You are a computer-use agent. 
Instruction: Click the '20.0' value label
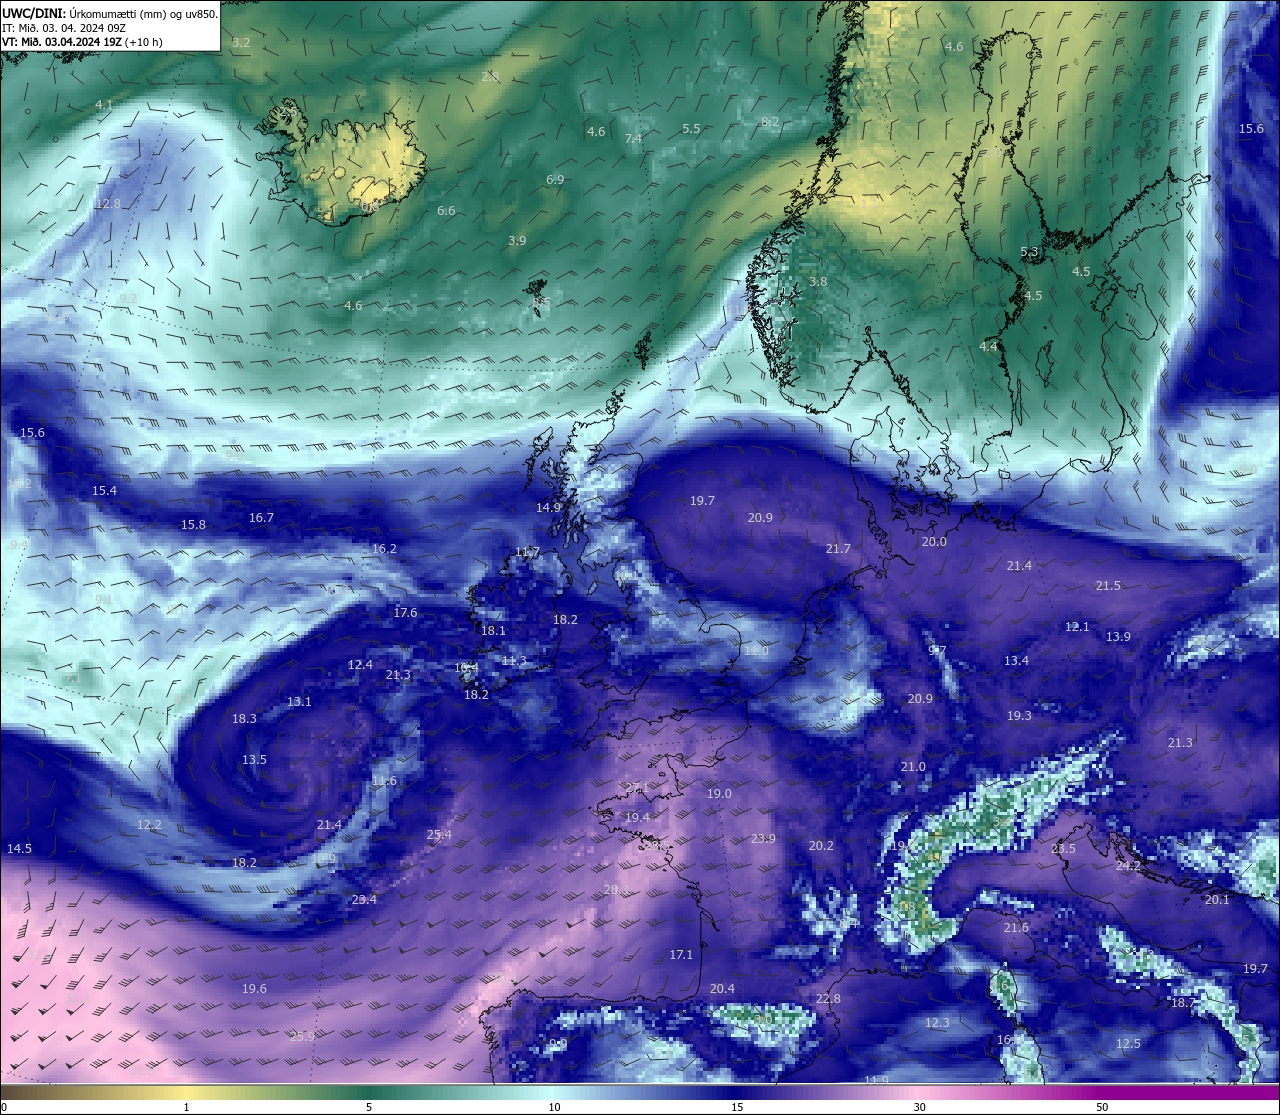[x=934, y=542]
